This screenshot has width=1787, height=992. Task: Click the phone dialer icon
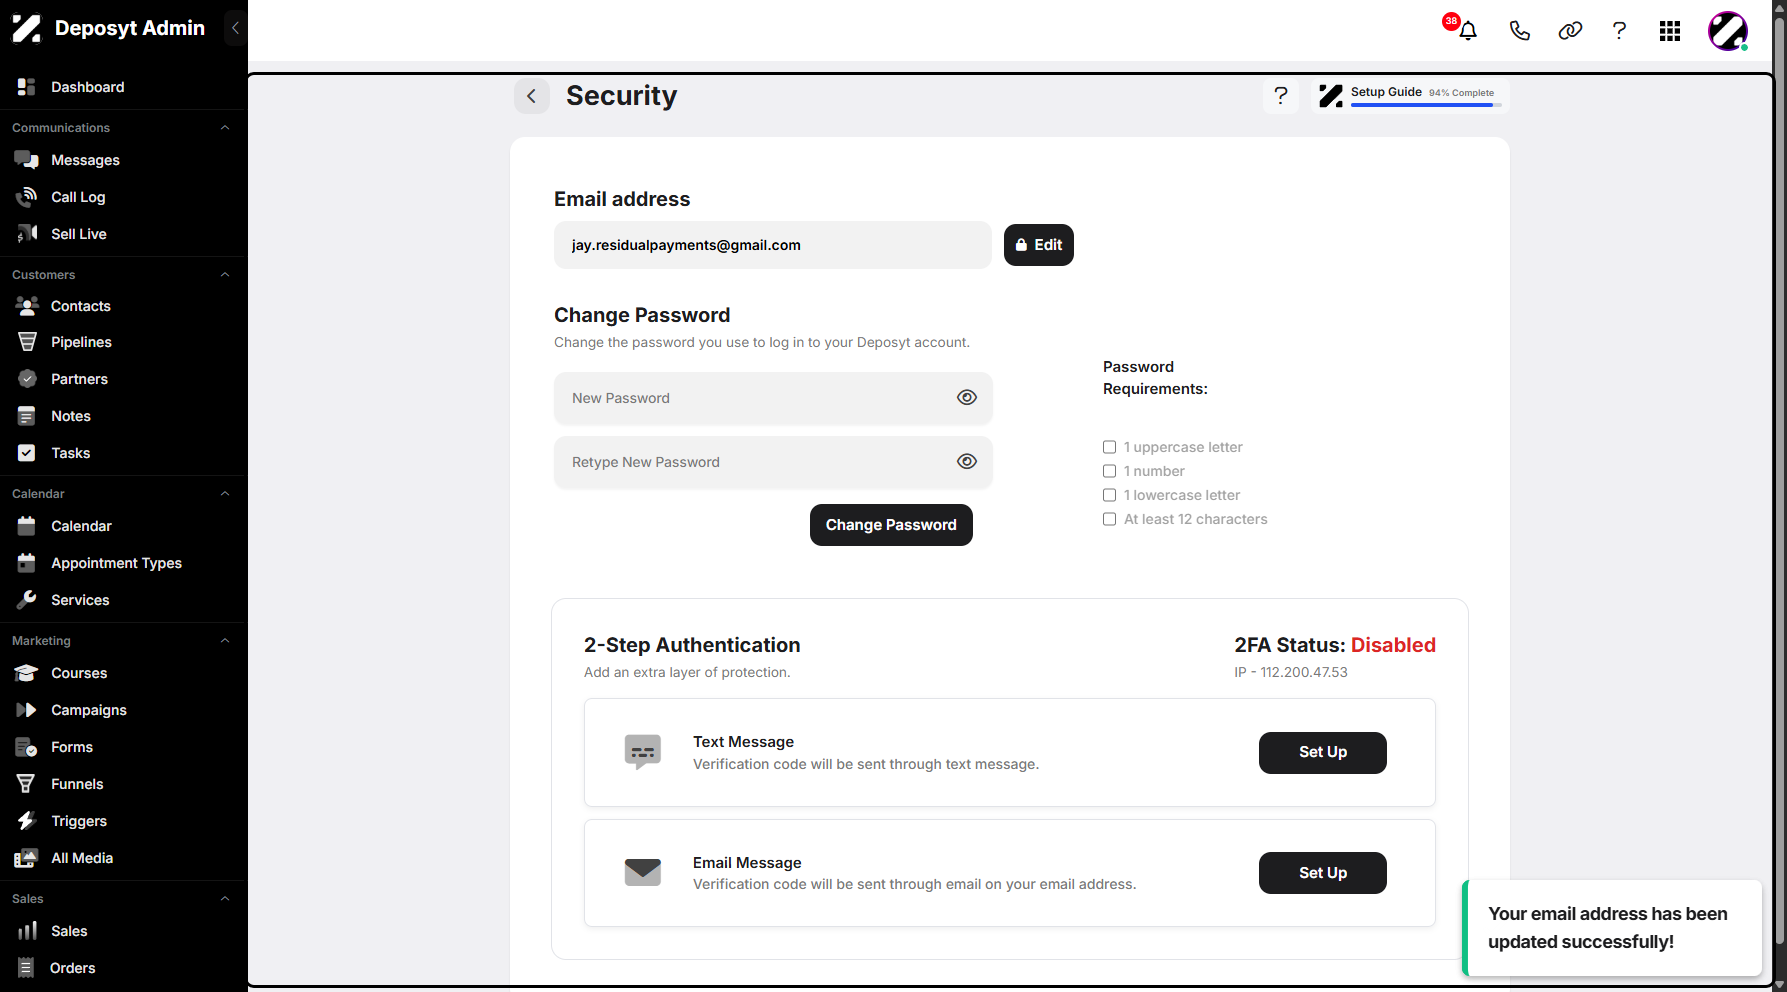[x=1519, y=31]
